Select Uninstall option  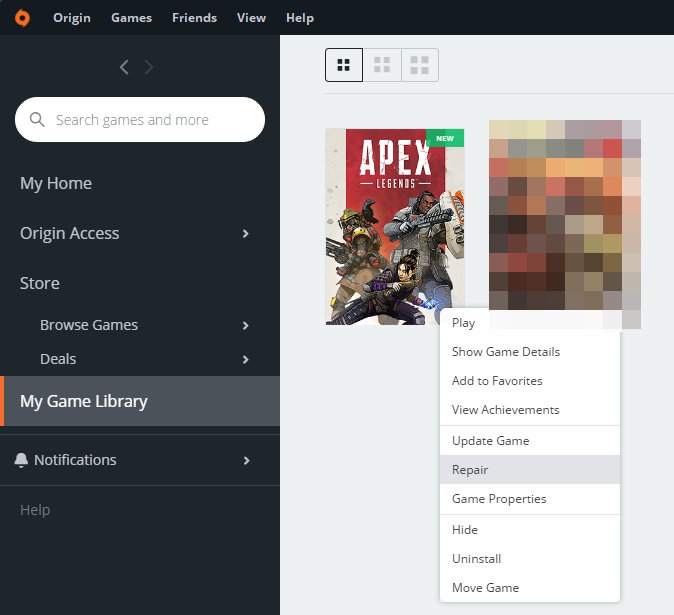[530, 559]
